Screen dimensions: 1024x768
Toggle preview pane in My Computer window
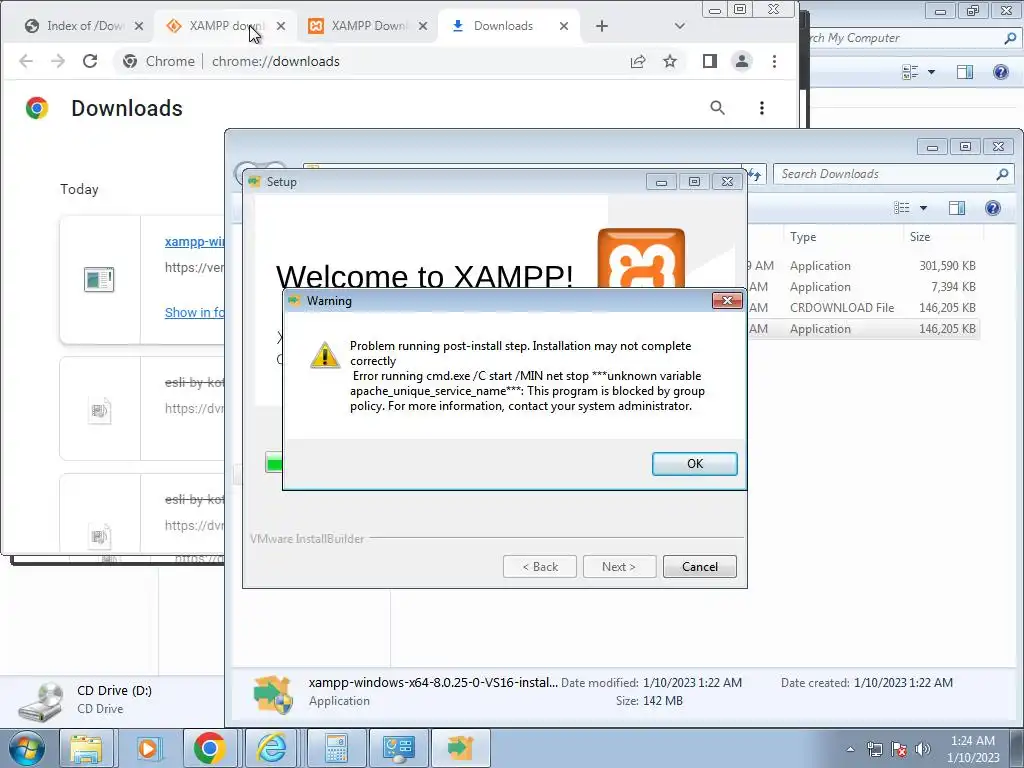point(965,72)
